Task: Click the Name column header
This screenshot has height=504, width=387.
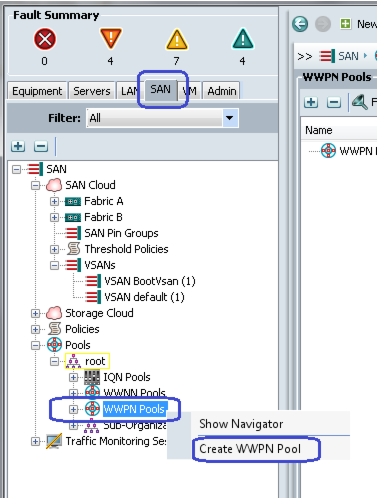Action: (319, 130)
